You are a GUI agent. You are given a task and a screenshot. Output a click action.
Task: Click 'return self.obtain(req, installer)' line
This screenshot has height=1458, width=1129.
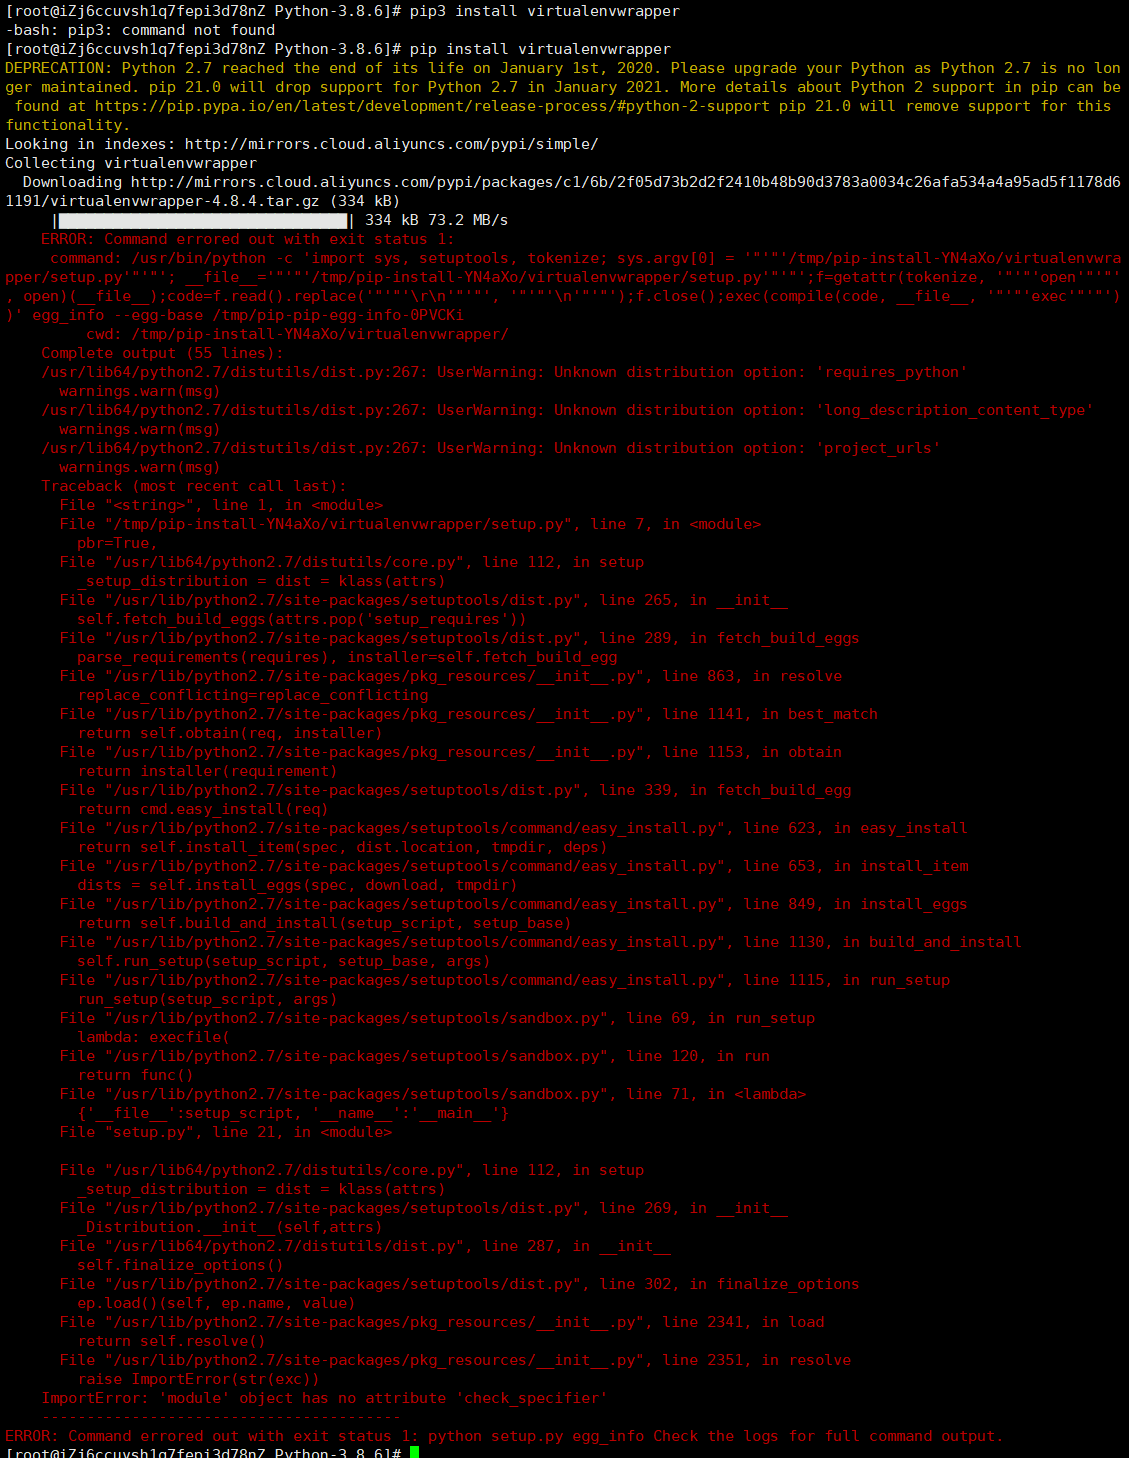(229, 733)
